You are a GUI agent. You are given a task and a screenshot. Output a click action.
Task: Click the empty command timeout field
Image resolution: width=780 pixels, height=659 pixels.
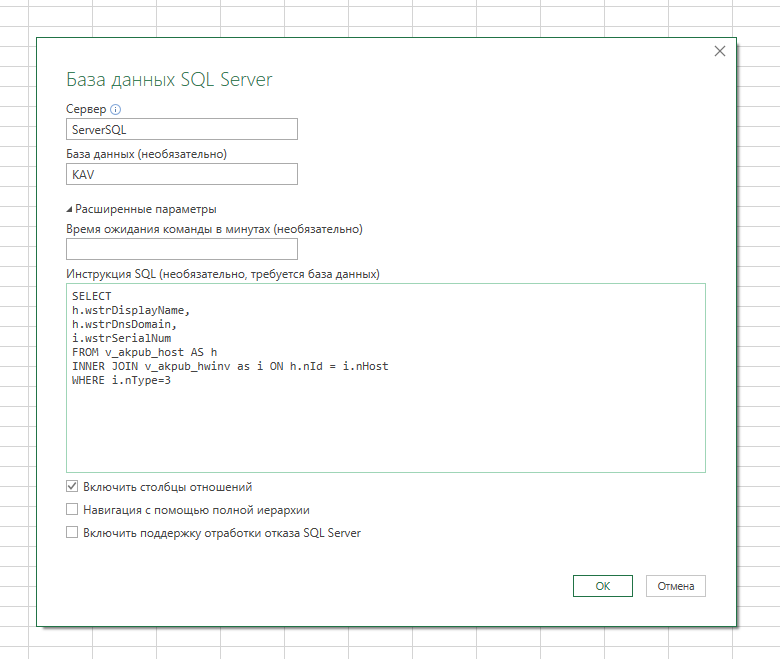tap(182, 249)
